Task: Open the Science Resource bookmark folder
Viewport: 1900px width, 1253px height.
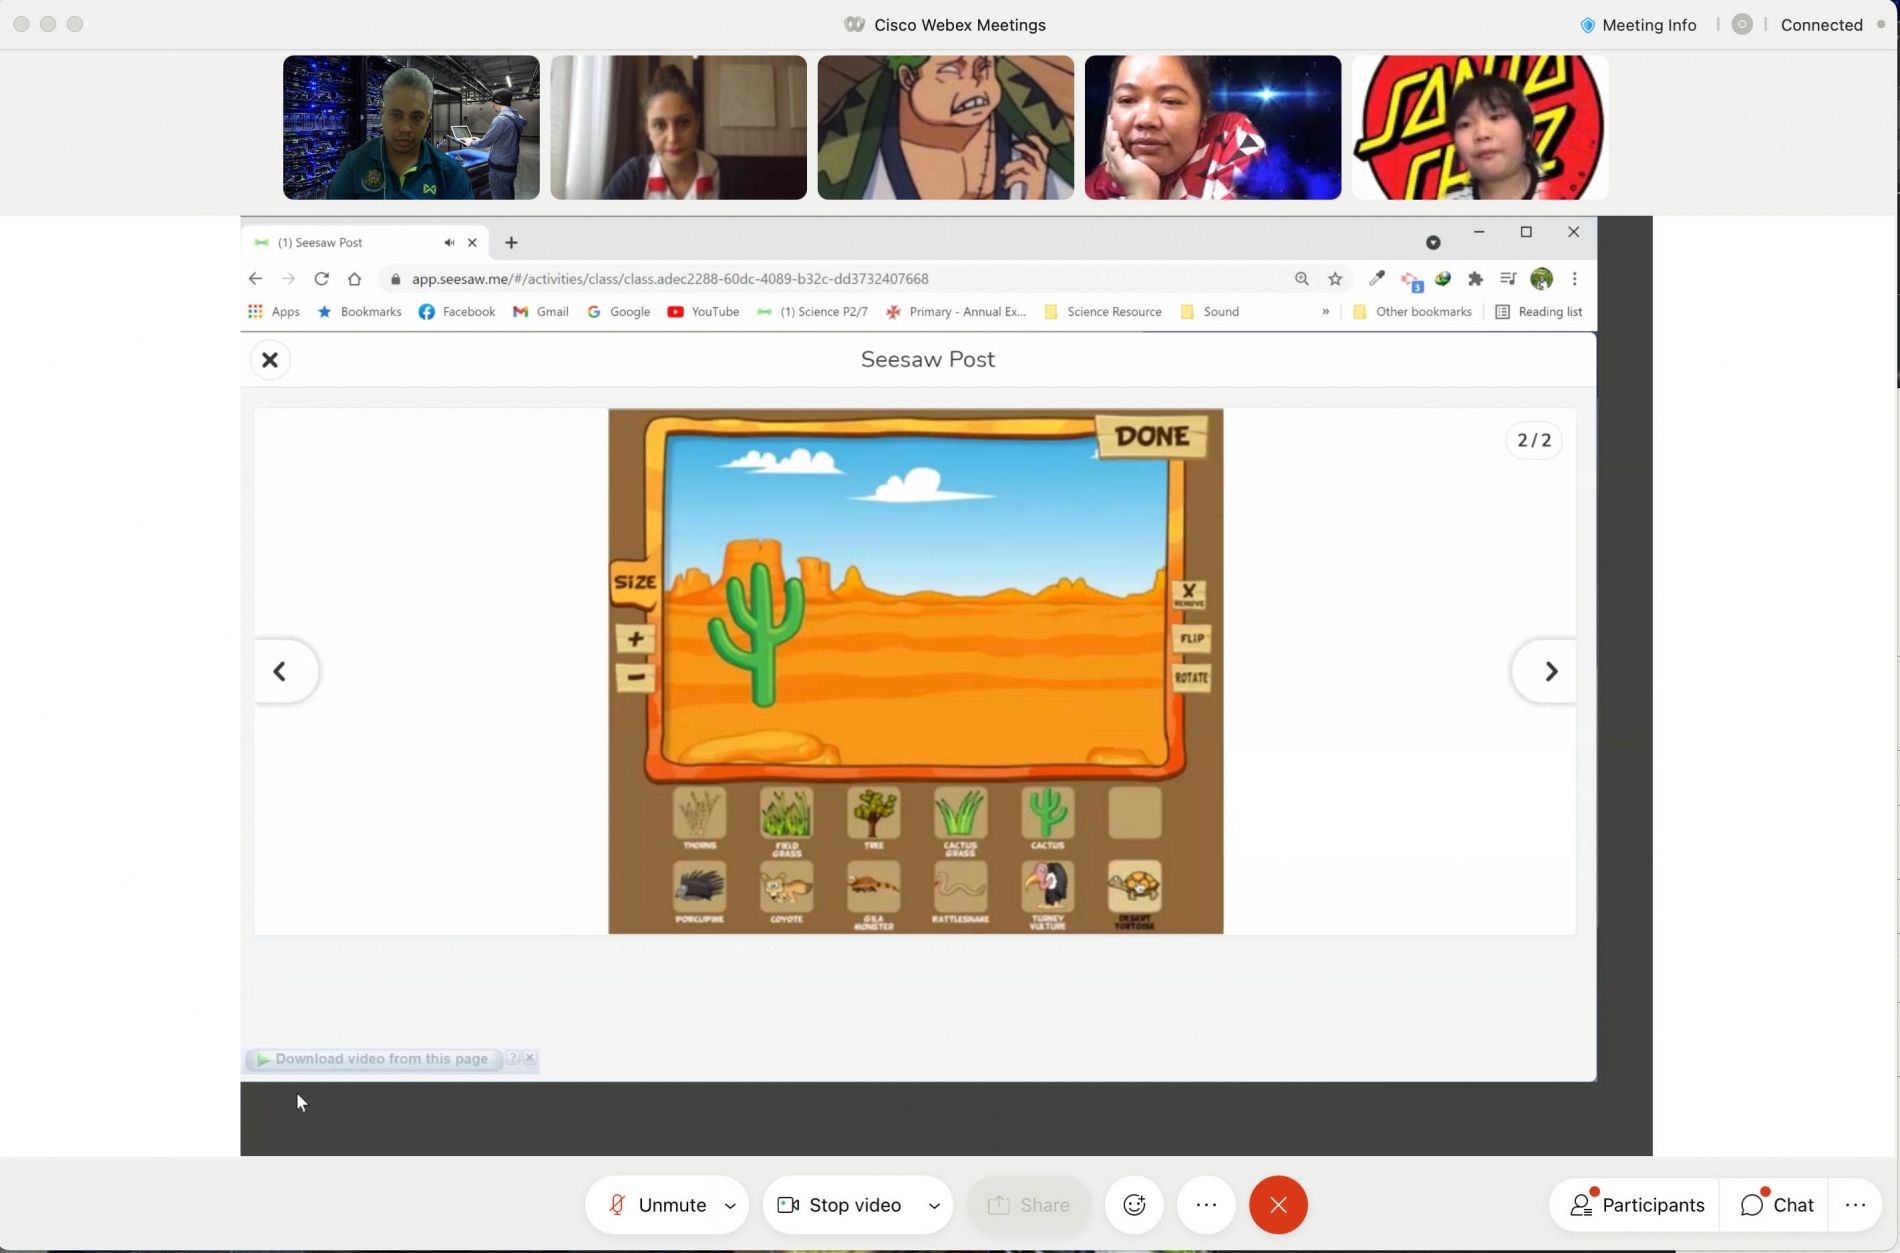Action: click(x=1103, y=312)
